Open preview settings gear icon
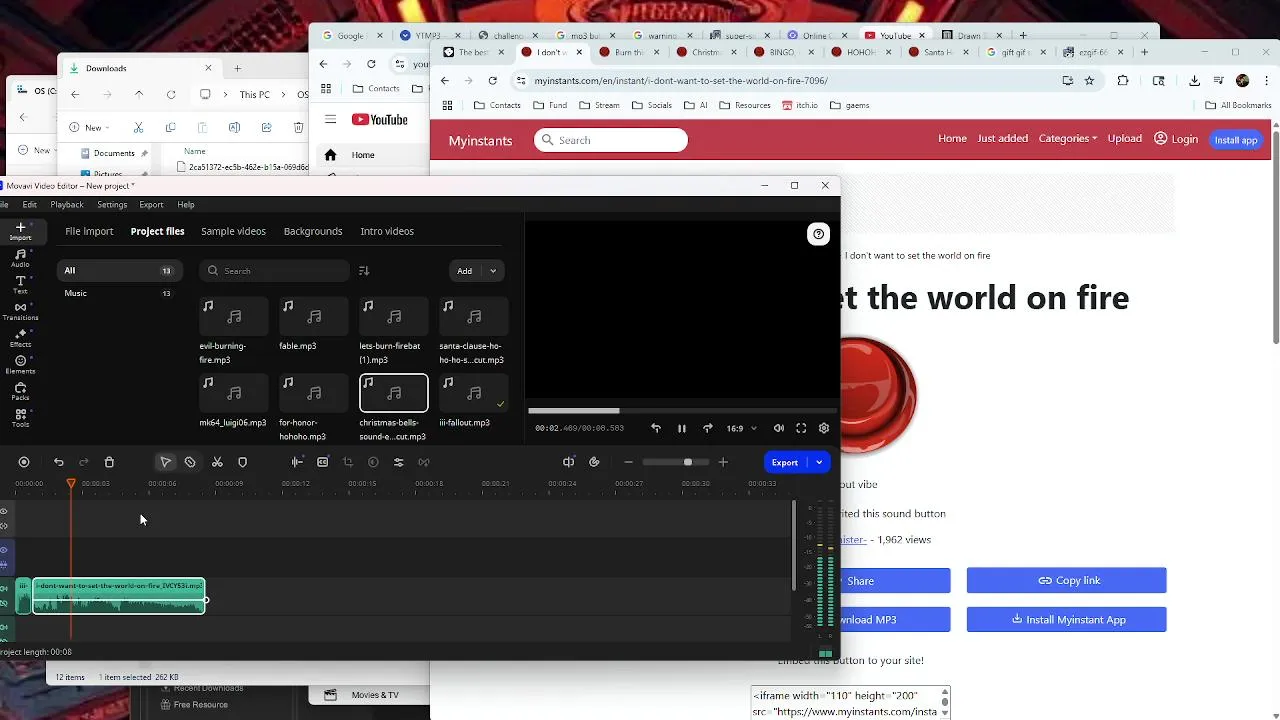1280x720 pixels. pos(824,428)
